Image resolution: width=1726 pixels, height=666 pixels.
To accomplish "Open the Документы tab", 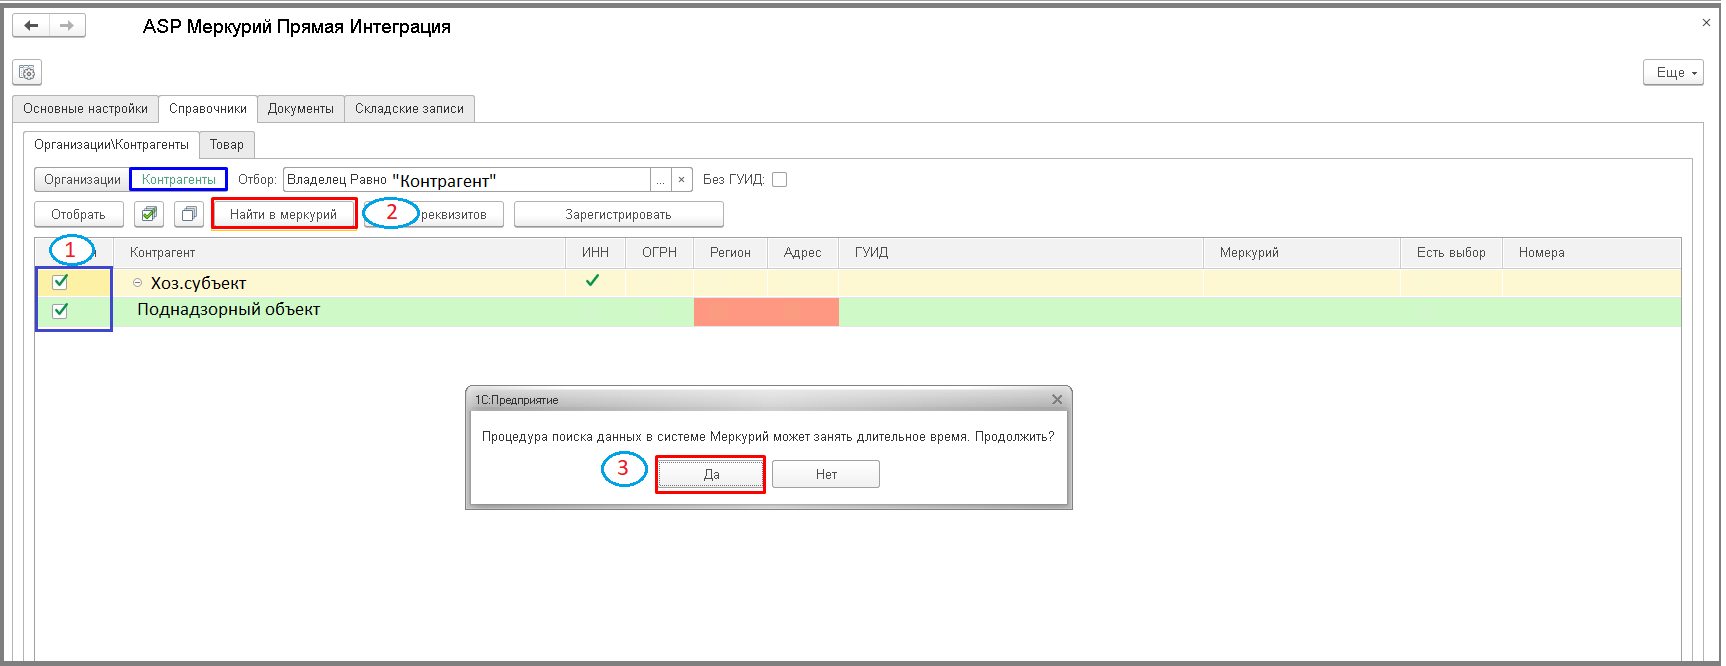I will pyautogui.click(x=301, y=109).
